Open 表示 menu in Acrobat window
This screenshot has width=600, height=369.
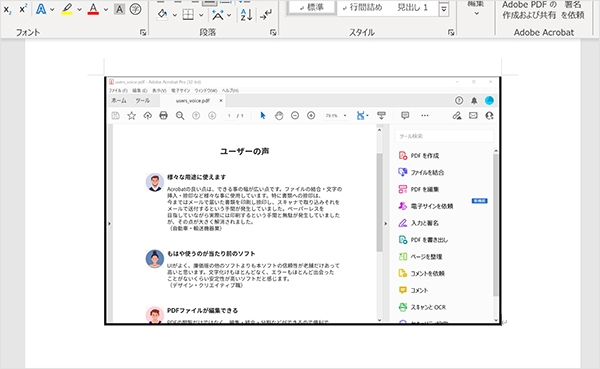tap(159, 91)
